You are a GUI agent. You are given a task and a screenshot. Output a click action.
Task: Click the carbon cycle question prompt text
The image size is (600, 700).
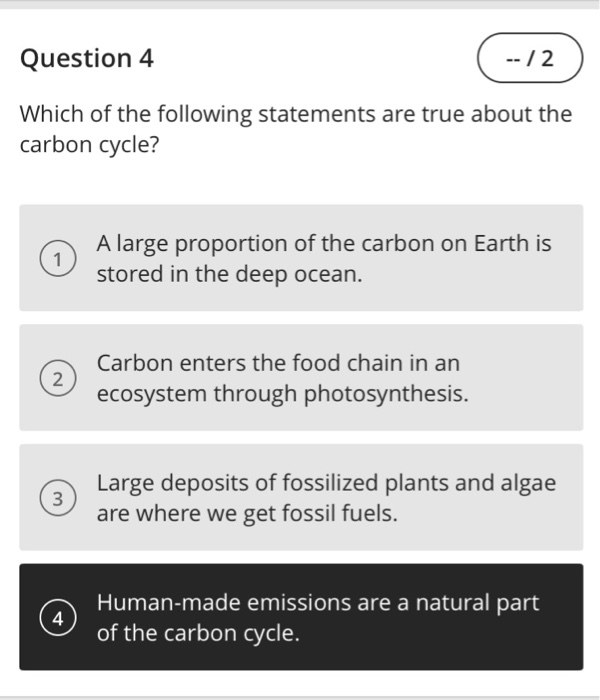[296, 129]
